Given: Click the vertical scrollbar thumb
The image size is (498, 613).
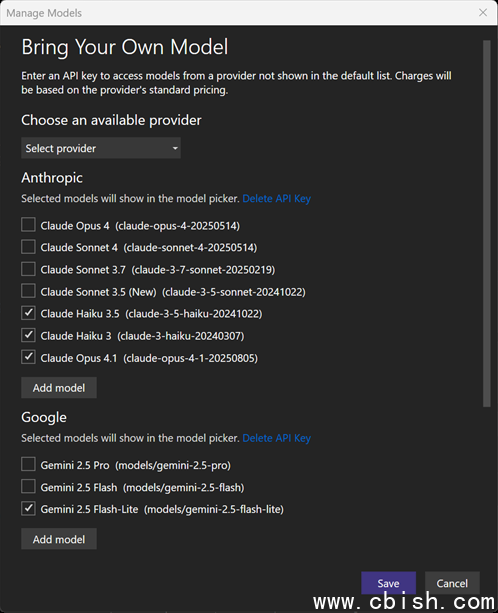Looking at the screenshot, I should pyautogui.click(x=486, y=224).
